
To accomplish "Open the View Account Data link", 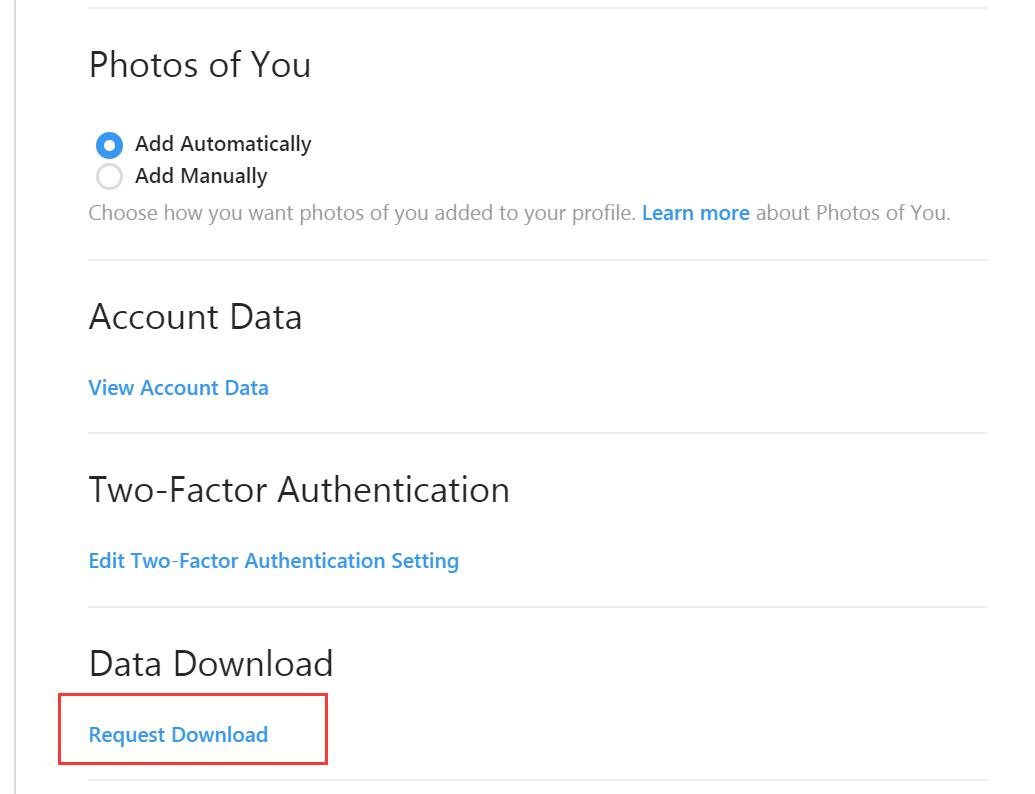I will point(178,388).
